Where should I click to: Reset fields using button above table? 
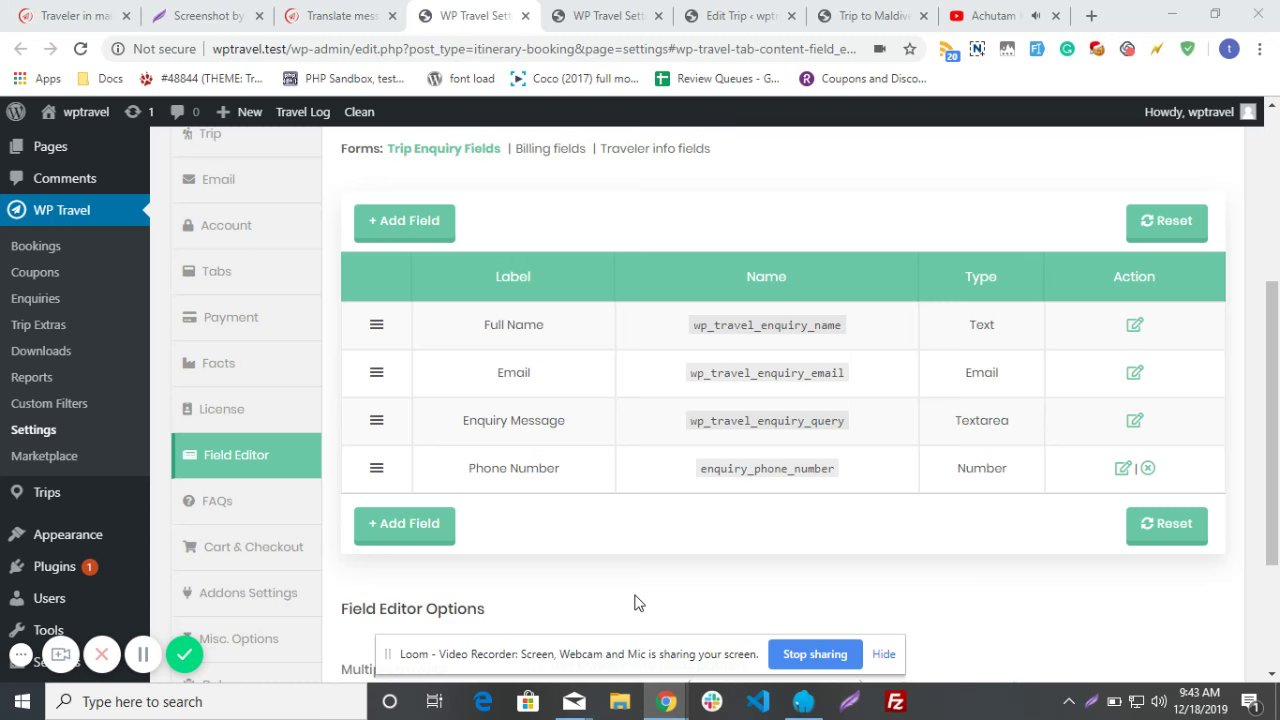(x=1166, y=222)
